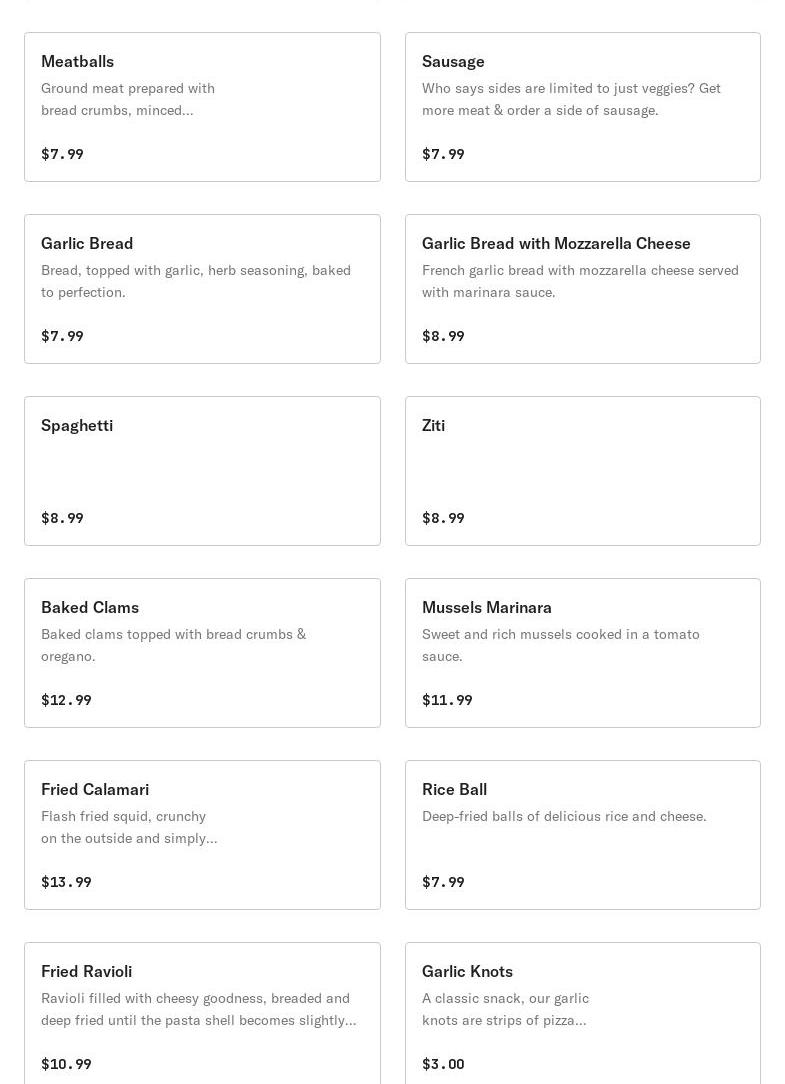Choose Garlic Bread from the menu
Screen dimensions: 785x1084
[87, 244]
